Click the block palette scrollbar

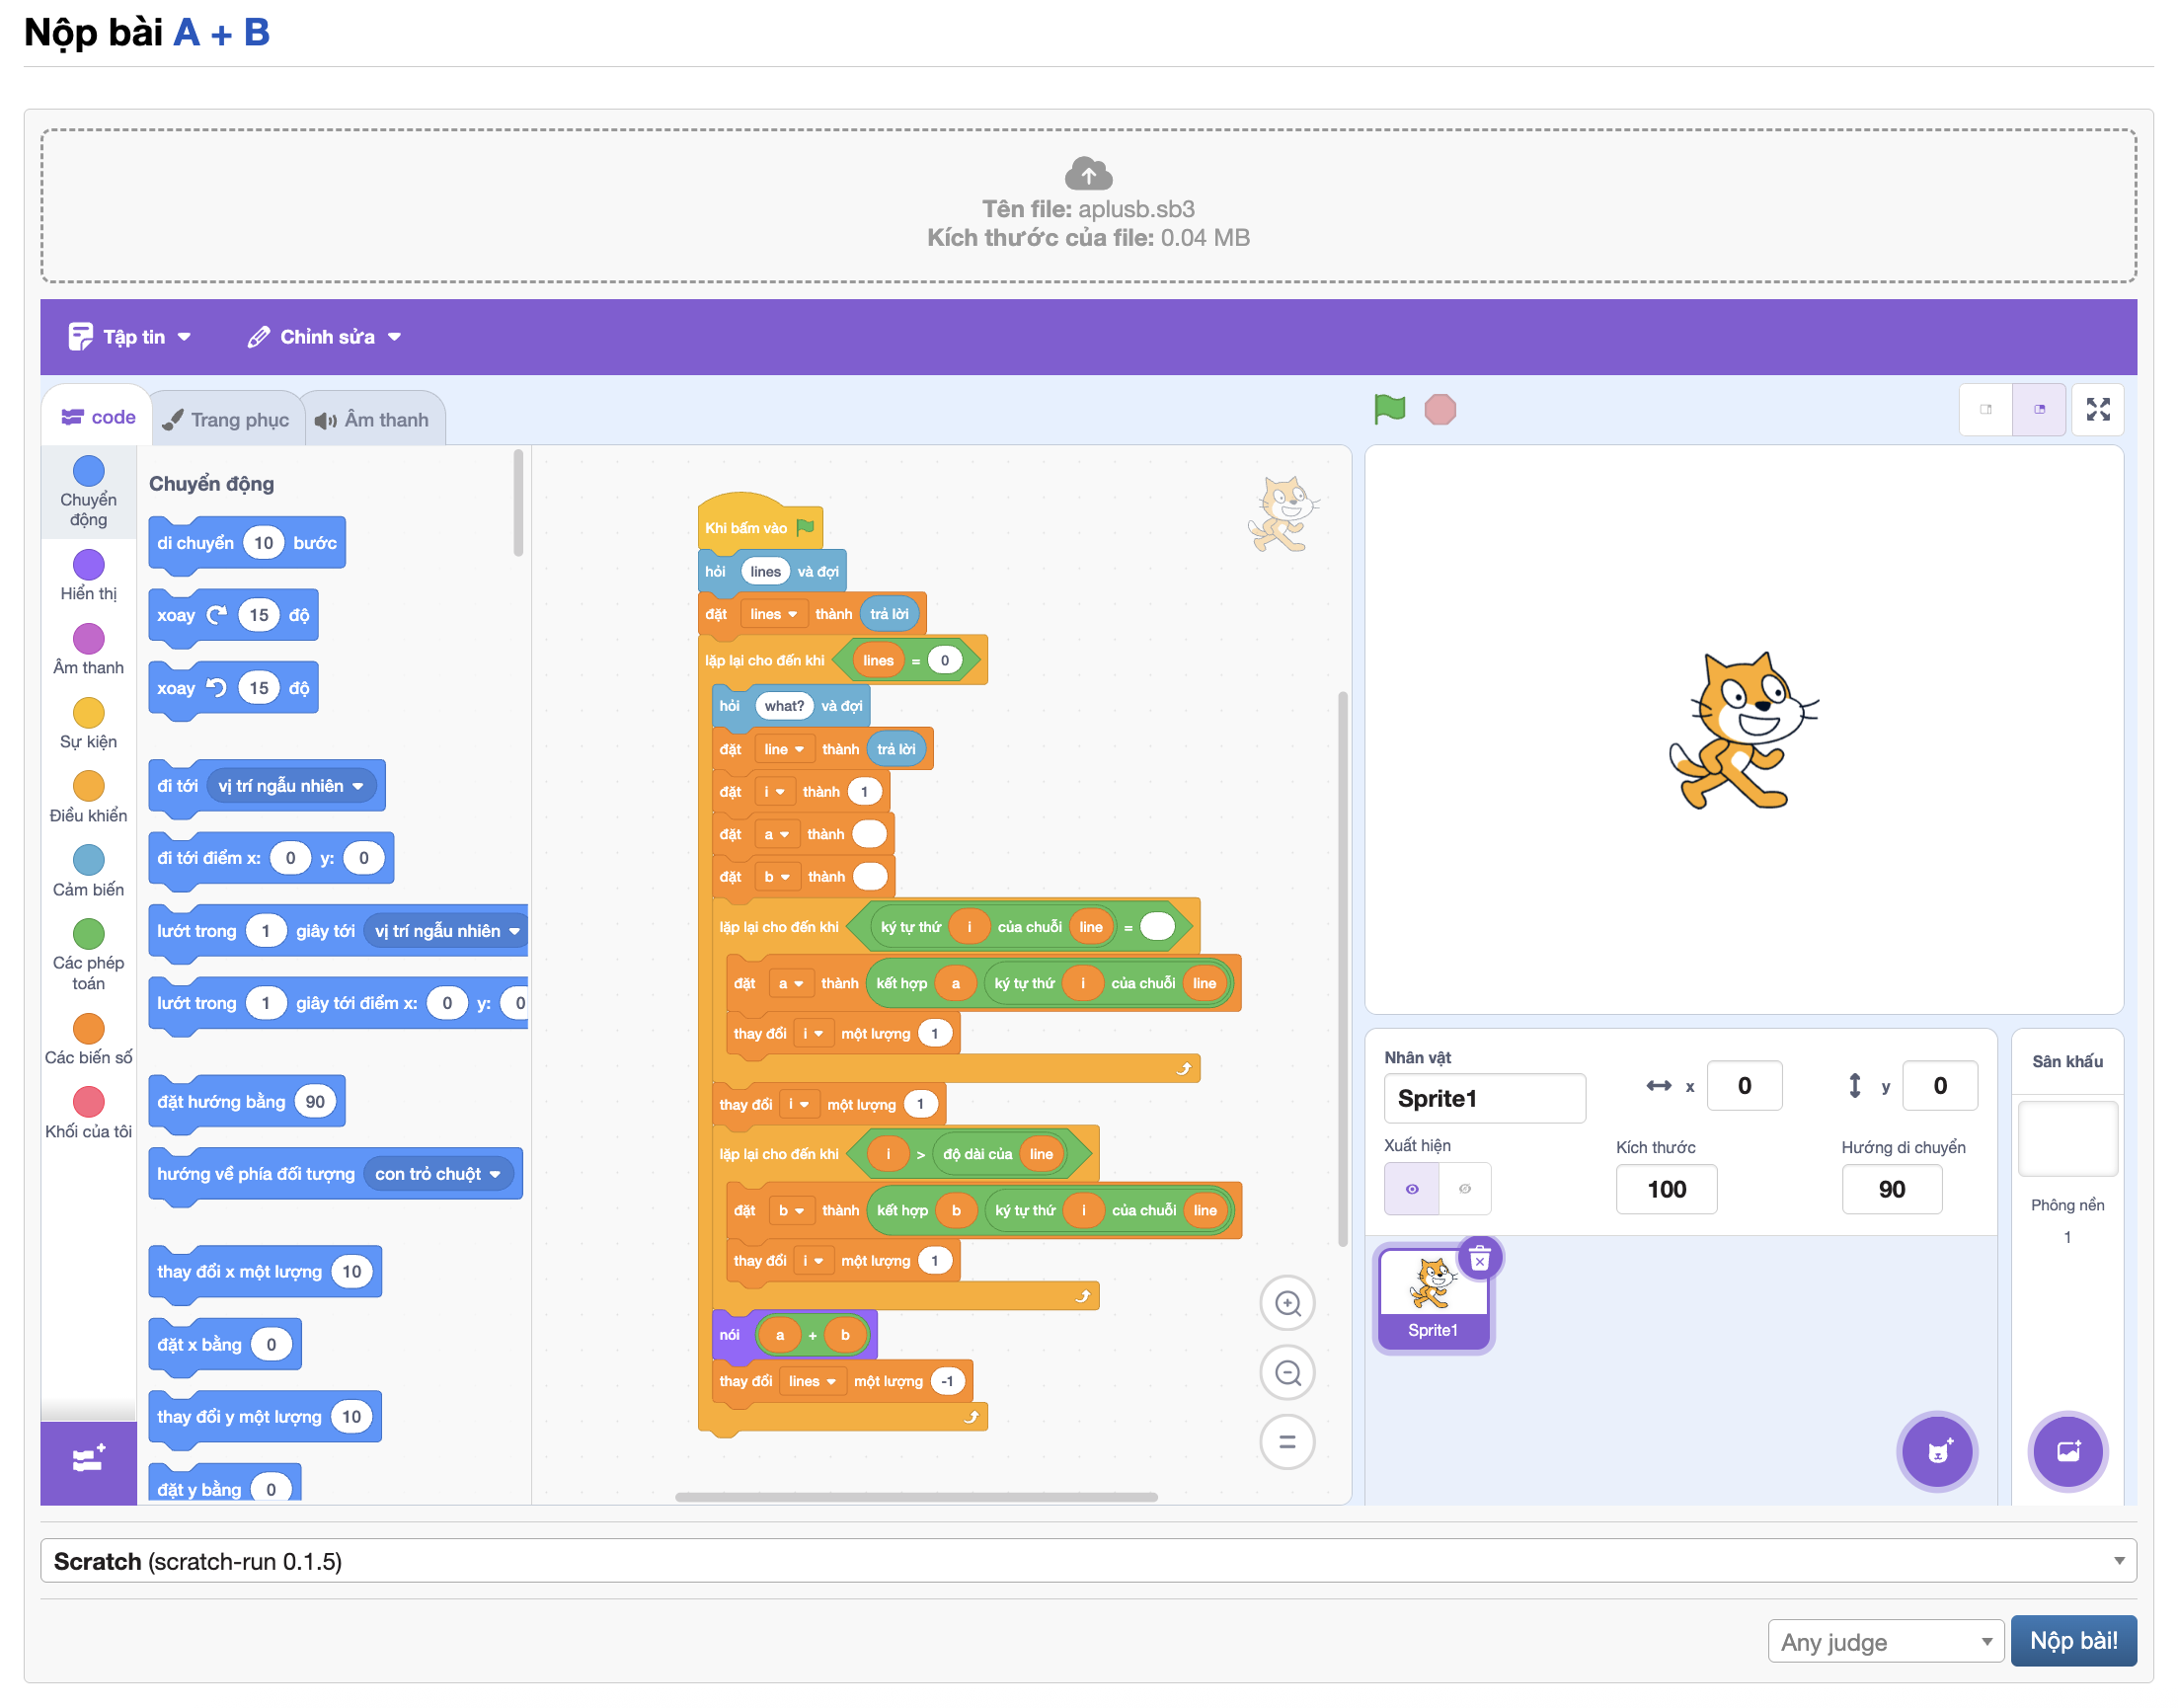[518, 503]
